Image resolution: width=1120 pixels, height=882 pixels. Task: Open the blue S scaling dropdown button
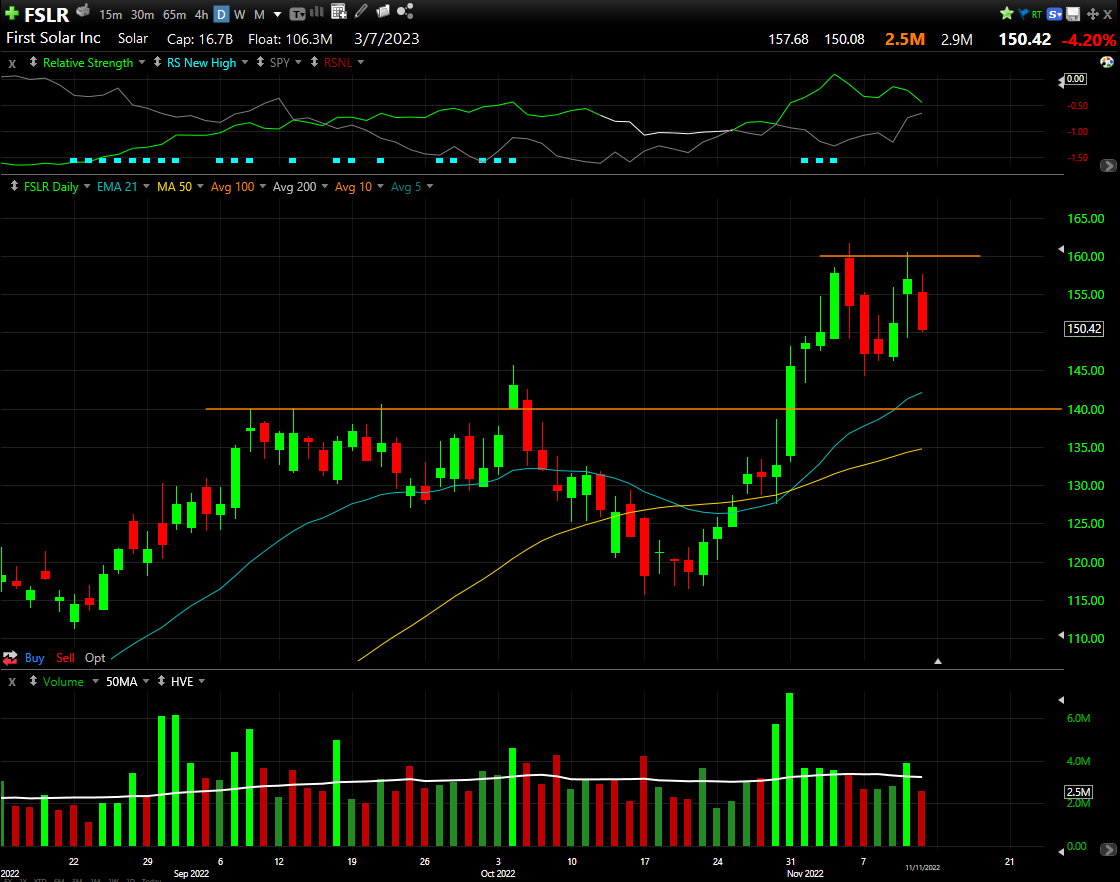coord(1055,14)
